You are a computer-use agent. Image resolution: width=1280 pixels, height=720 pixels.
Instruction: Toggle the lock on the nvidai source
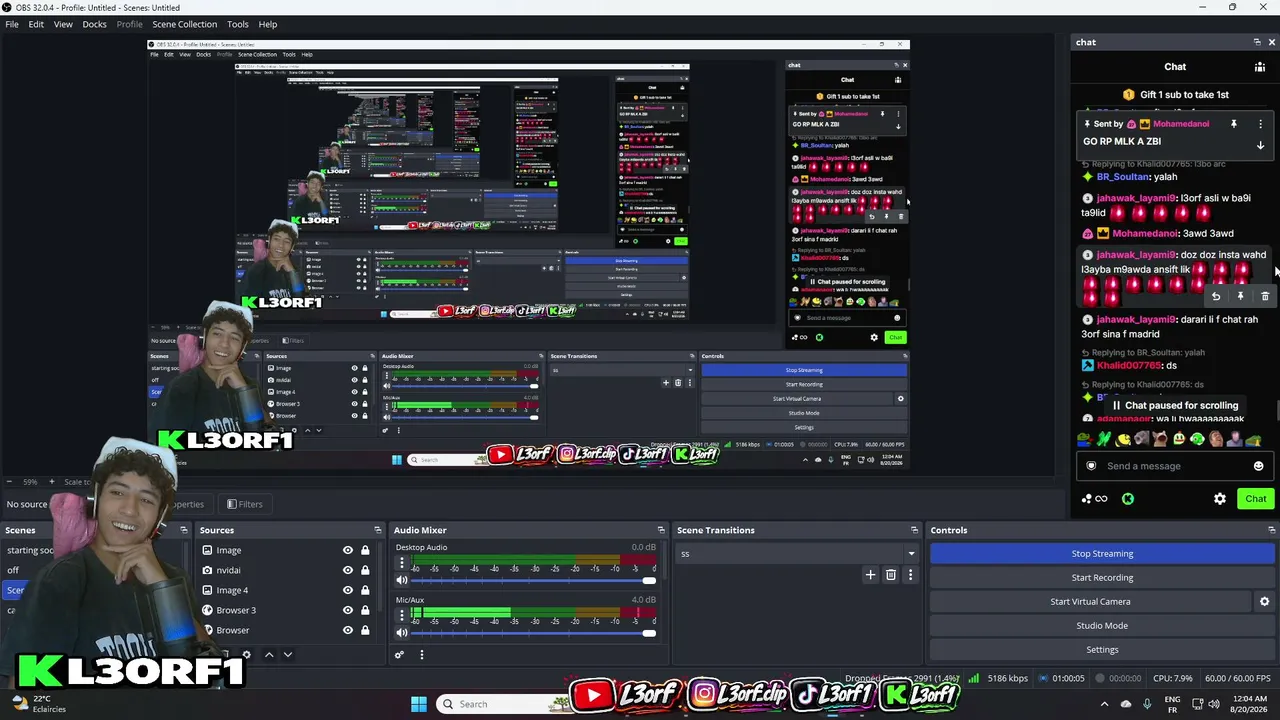pyautogui.click(x=365, y=570)
